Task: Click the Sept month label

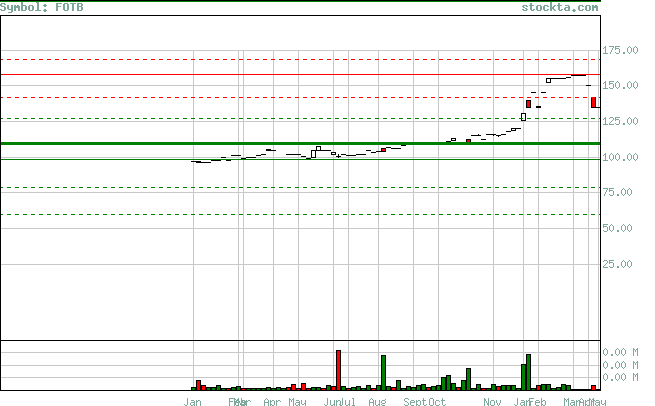Action: pyautogui.click(x=415, y=402)
